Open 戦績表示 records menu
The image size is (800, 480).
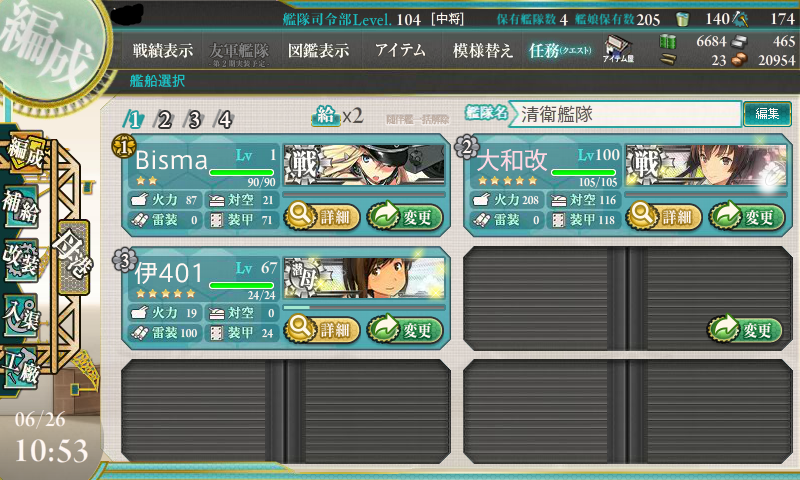[163, 50]
